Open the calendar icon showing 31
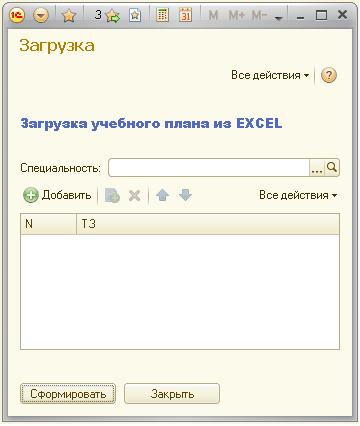This screenshot has width=360, height=426. click(x=186, y=15)
